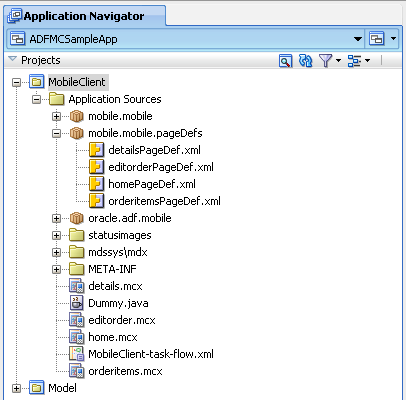Click the META-INF folder icon
The height and width of the screenshot is (400, 406).
[x=76, y=269]
